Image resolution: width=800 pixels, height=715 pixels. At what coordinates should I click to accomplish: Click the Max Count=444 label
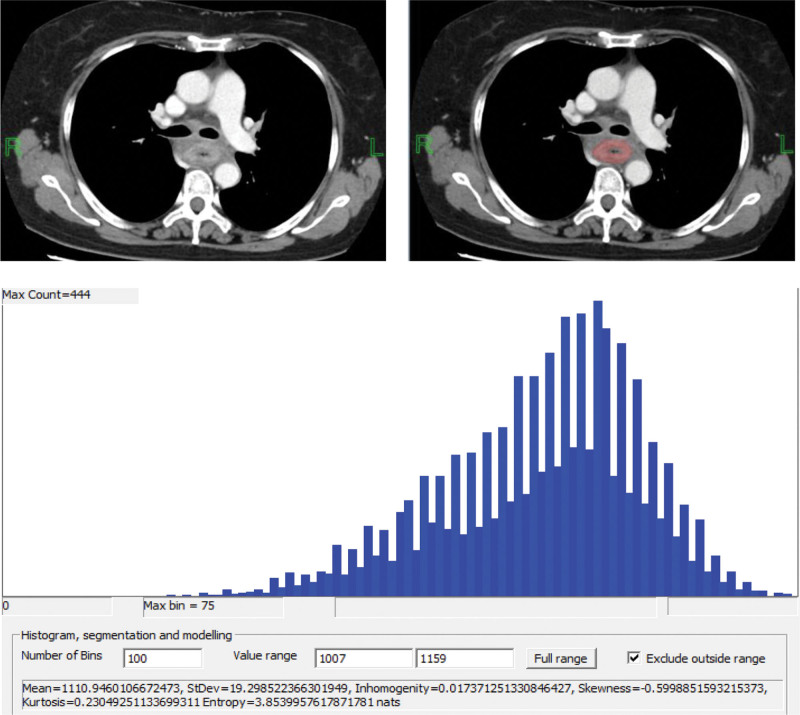46,295
